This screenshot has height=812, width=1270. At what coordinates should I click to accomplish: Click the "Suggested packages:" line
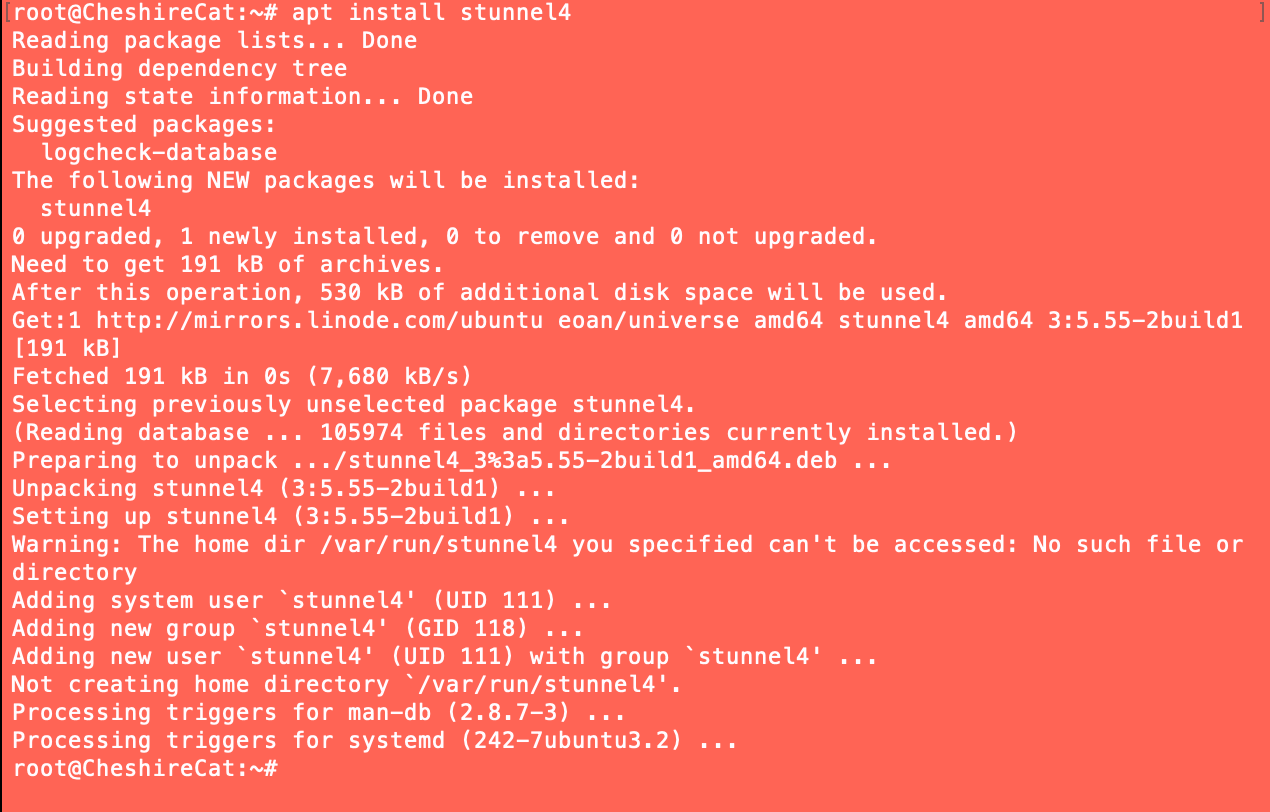(144, 125)
